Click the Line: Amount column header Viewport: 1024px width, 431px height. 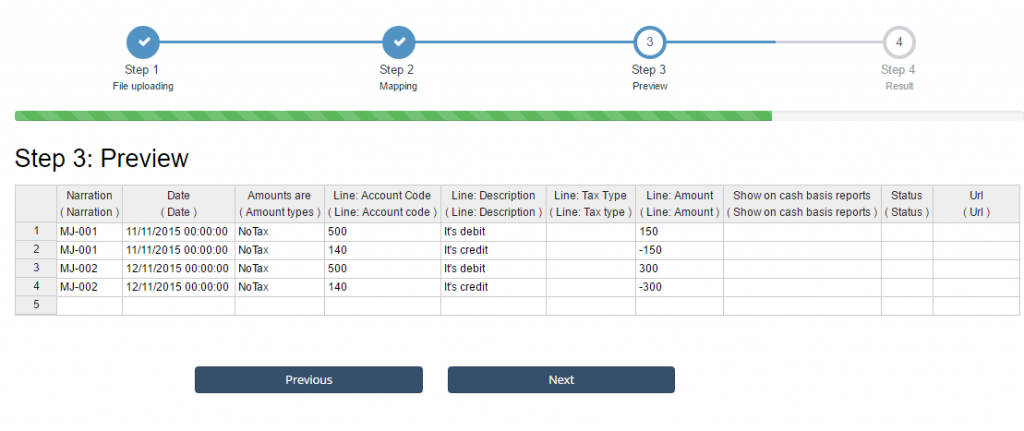click(679, 204)
